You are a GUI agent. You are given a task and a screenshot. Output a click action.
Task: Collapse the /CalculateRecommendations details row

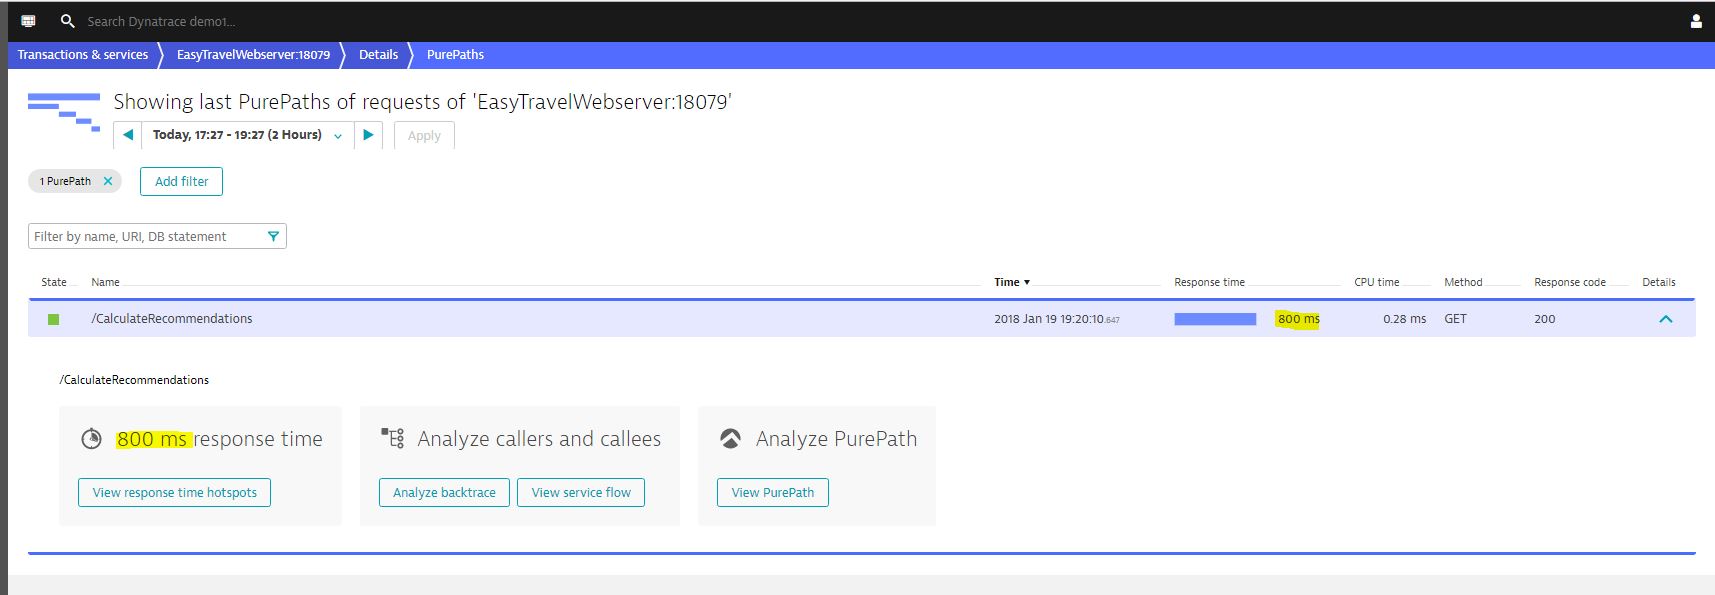[1665, 319]
